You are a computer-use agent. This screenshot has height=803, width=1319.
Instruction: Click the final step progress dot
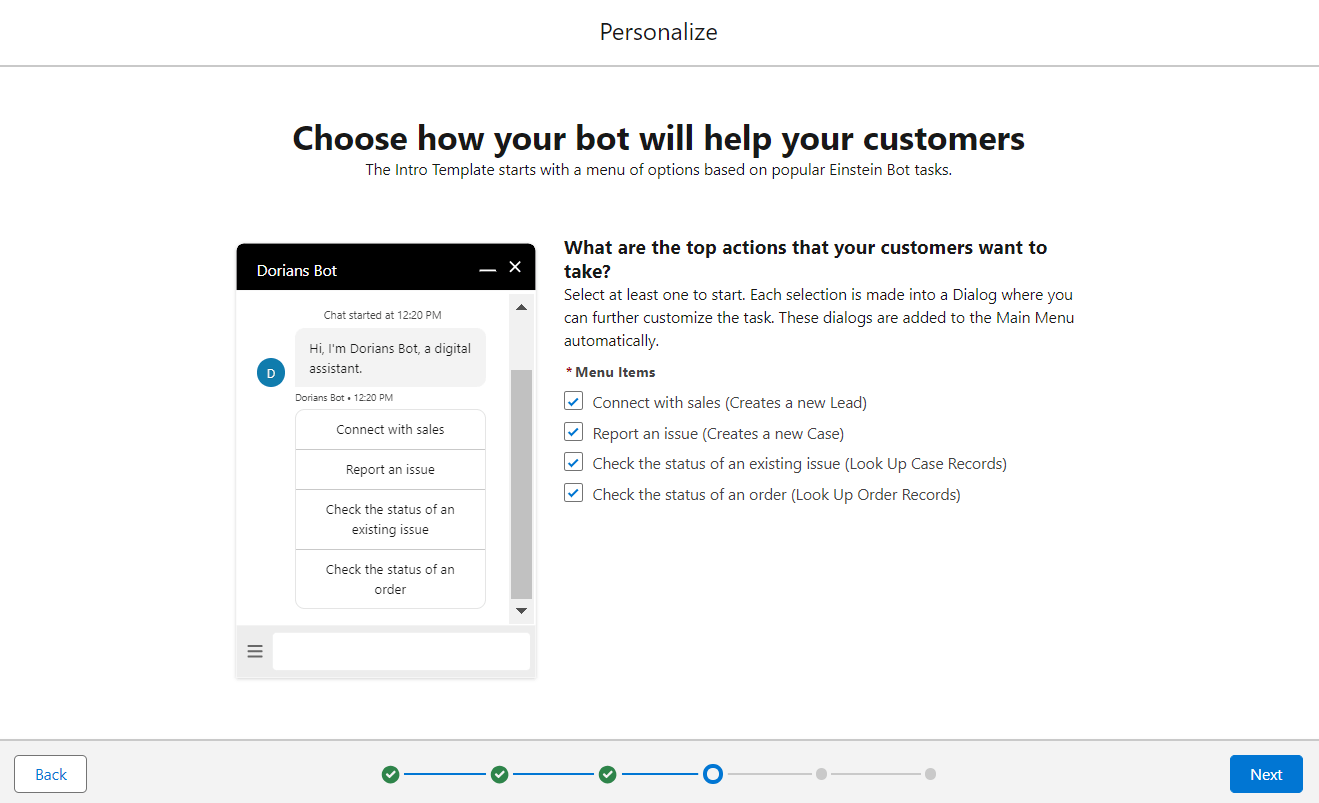tap(930, 774)
